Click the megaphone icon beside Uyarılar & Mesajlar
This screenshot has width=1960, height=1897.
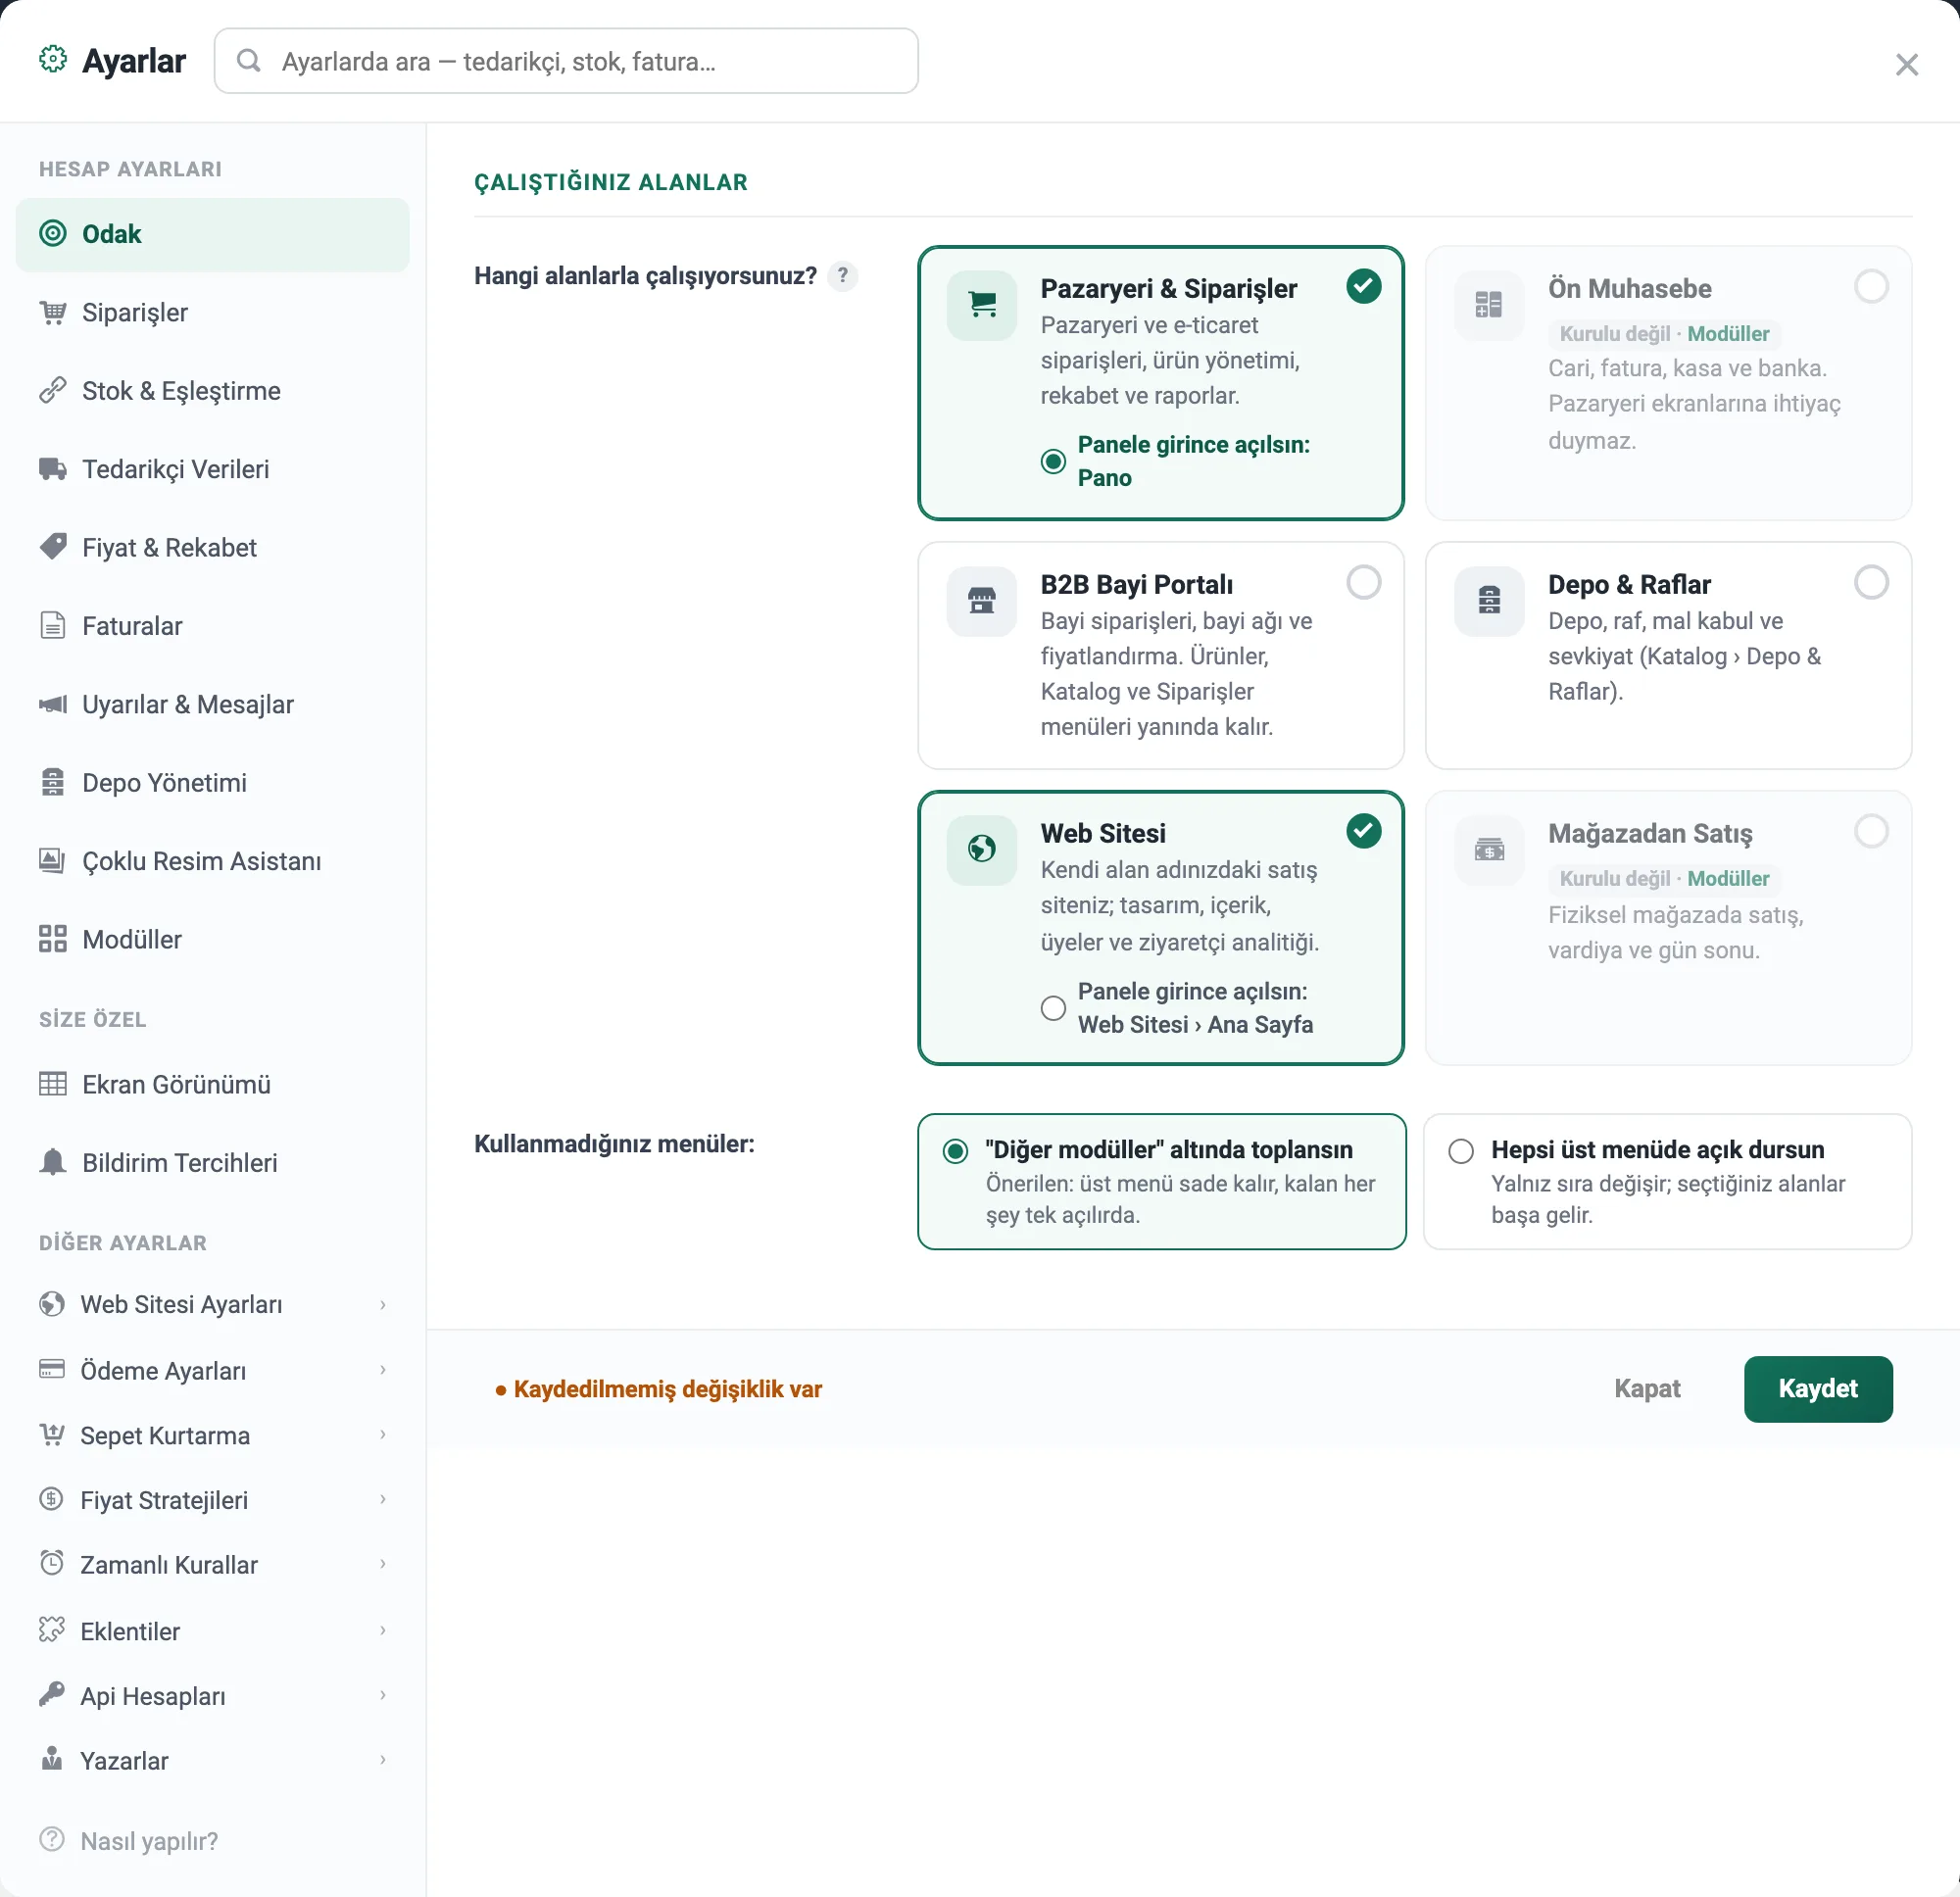53,704
